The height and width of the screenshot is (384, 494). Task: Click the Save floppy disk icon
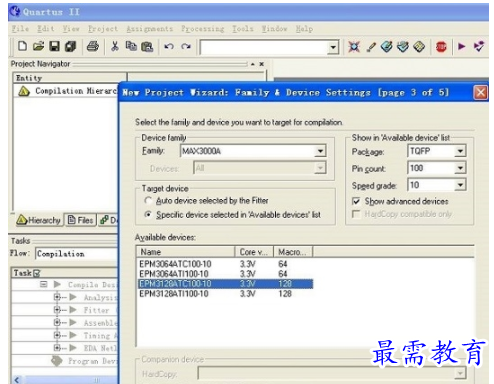54,46
